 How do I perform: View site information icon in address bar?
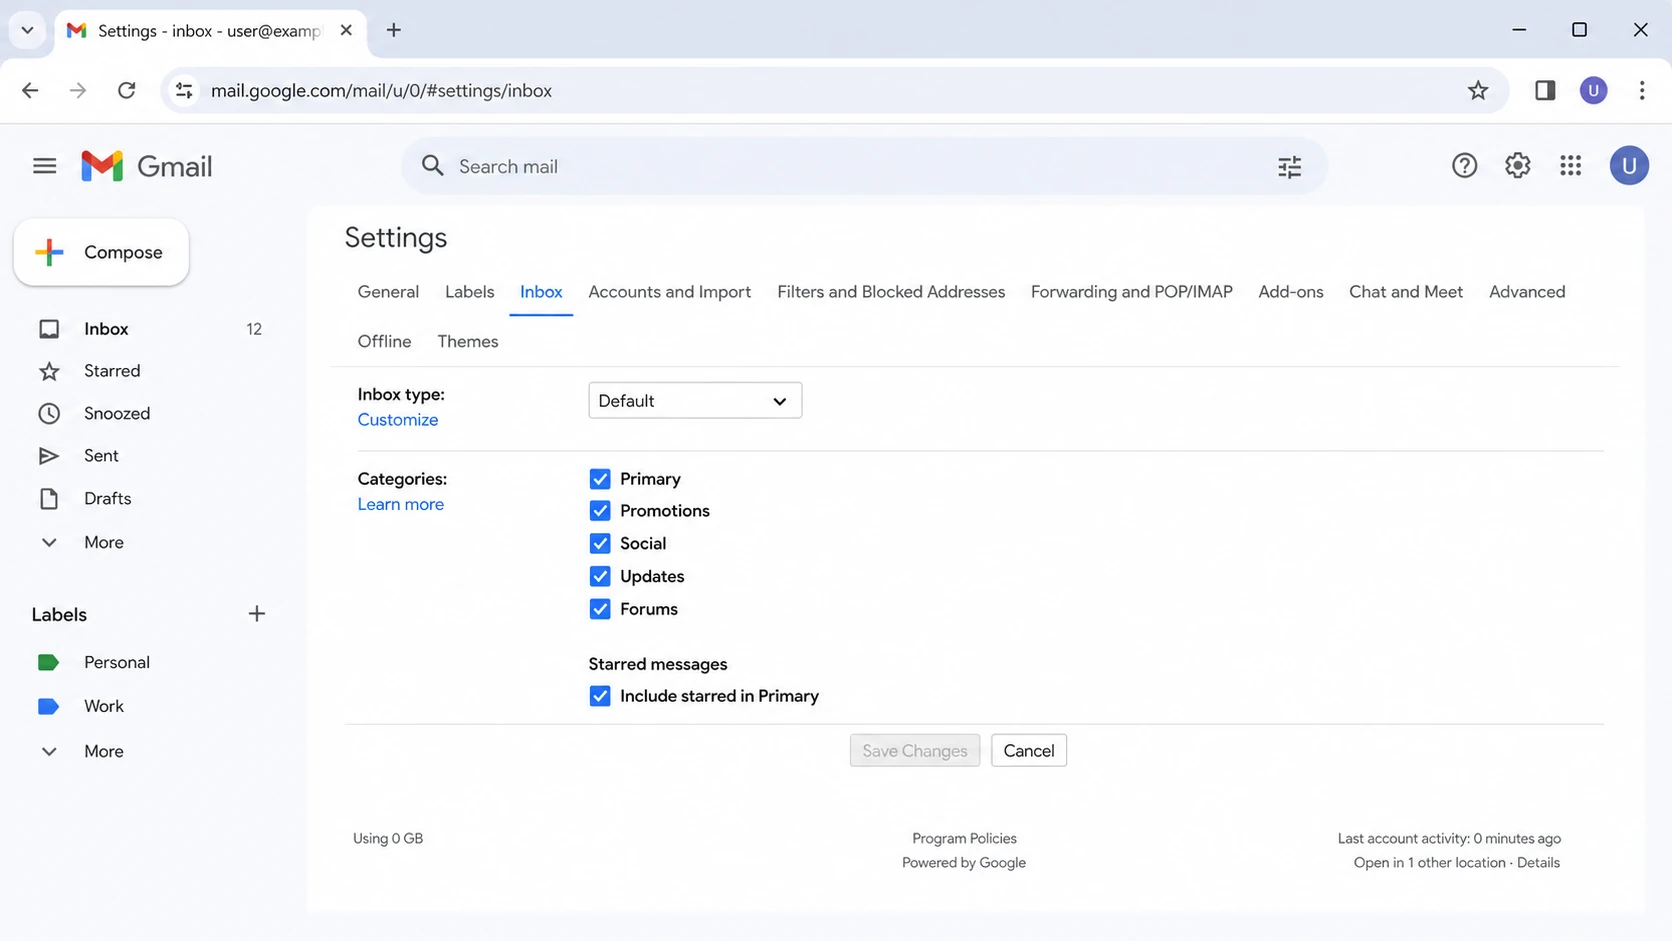184,90
